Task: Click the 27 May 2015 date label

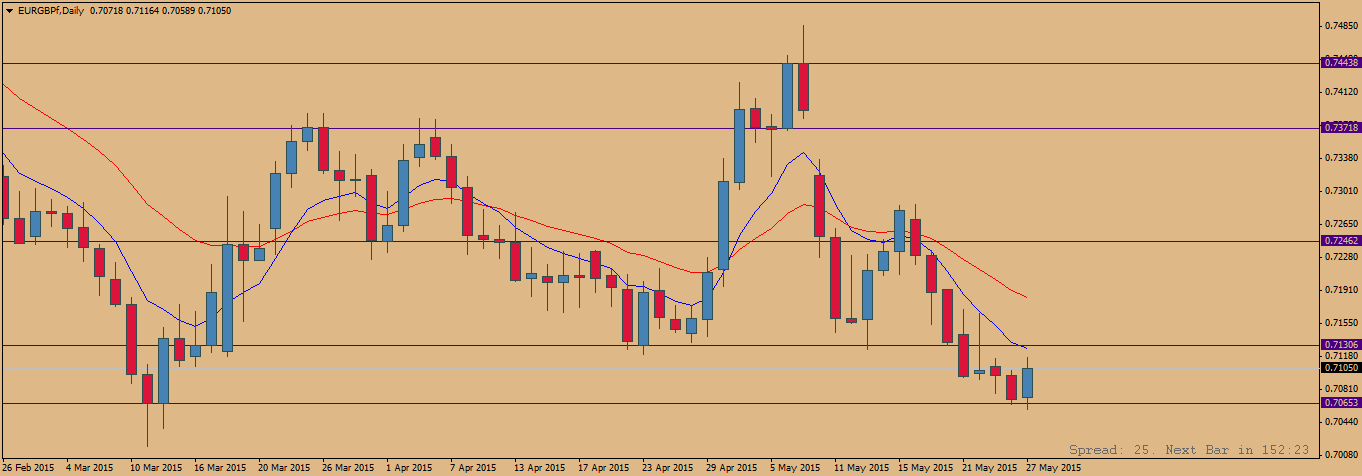Action: pyautogui.click(x=1052, y=467)
